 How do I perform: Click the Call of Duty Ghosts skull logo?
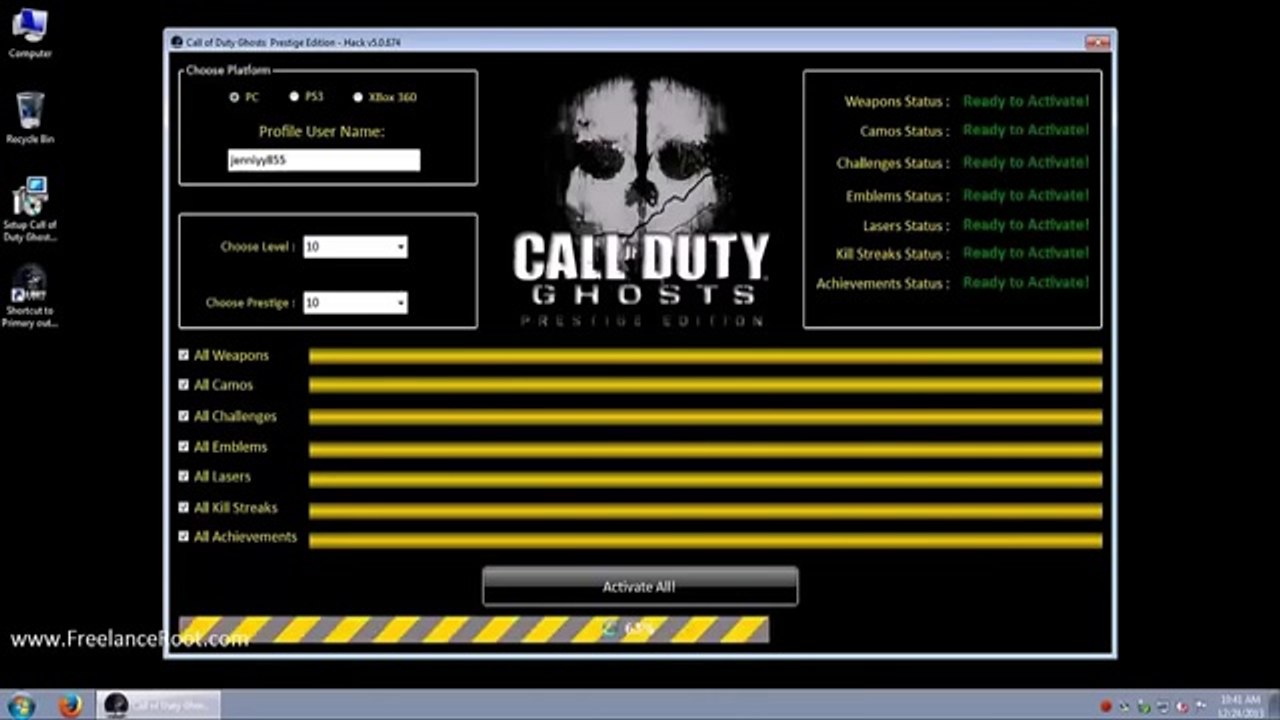(x=640, y=198)
